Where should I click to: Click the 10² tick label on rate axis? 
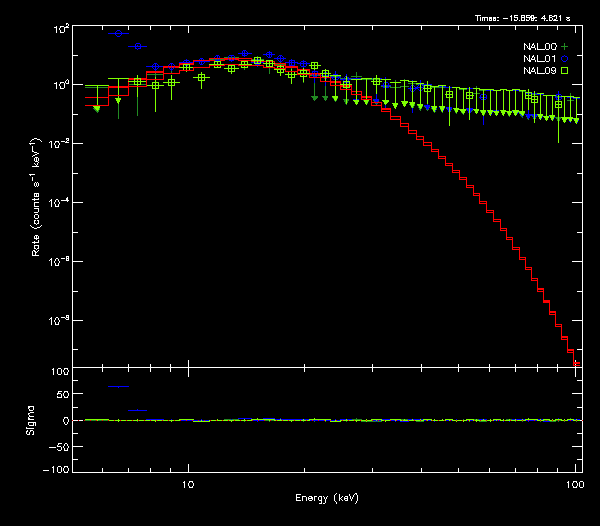point(61,28)
